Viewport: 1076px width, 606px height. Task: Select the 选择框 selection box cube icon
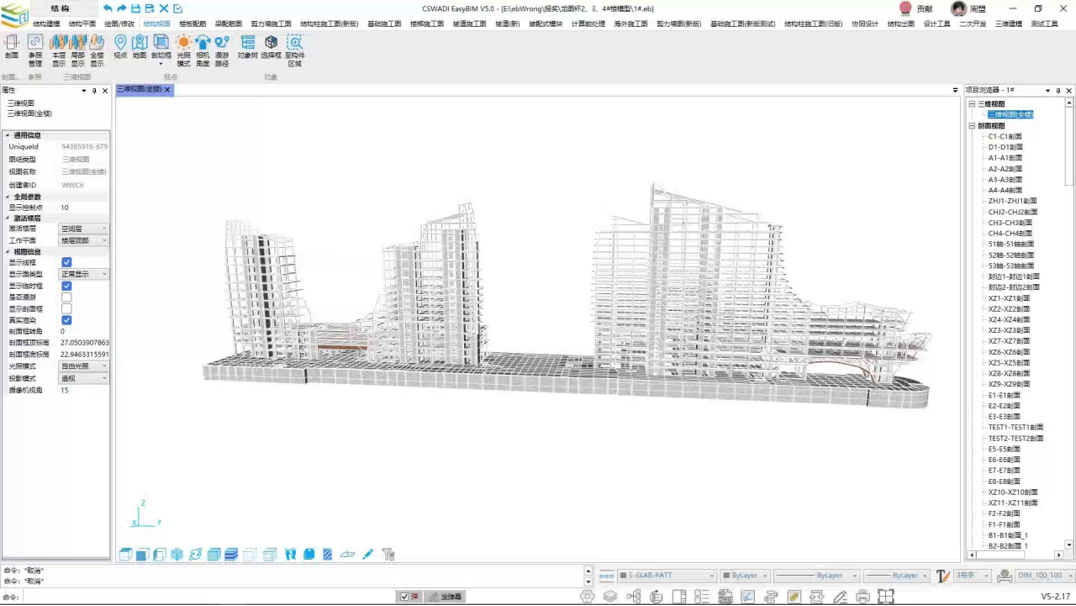tap(271, 43)
